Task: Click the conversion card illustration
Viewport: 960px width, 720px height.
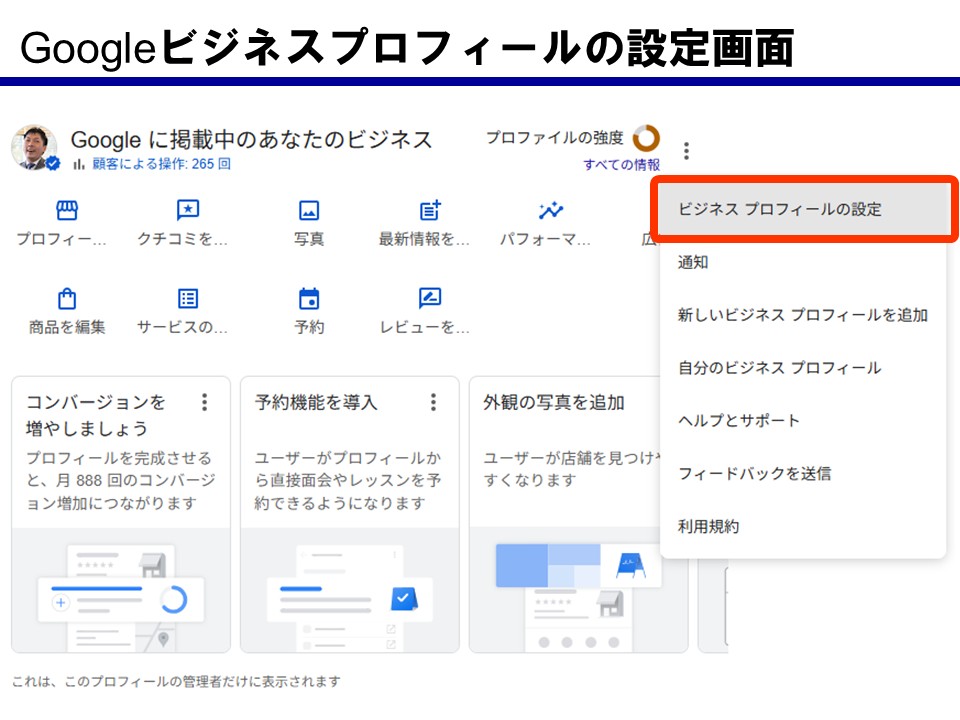Action: click(121, 590)
